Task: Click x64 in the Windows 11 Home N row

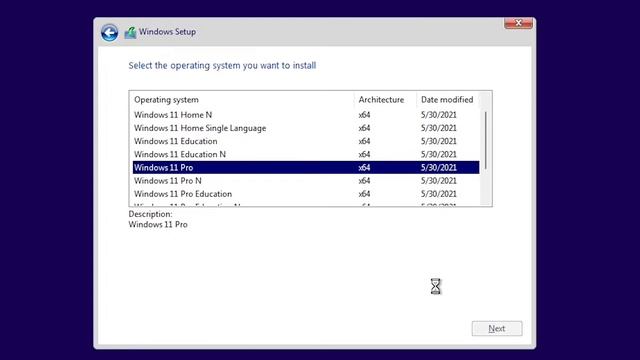Action: tap(364, 115)
